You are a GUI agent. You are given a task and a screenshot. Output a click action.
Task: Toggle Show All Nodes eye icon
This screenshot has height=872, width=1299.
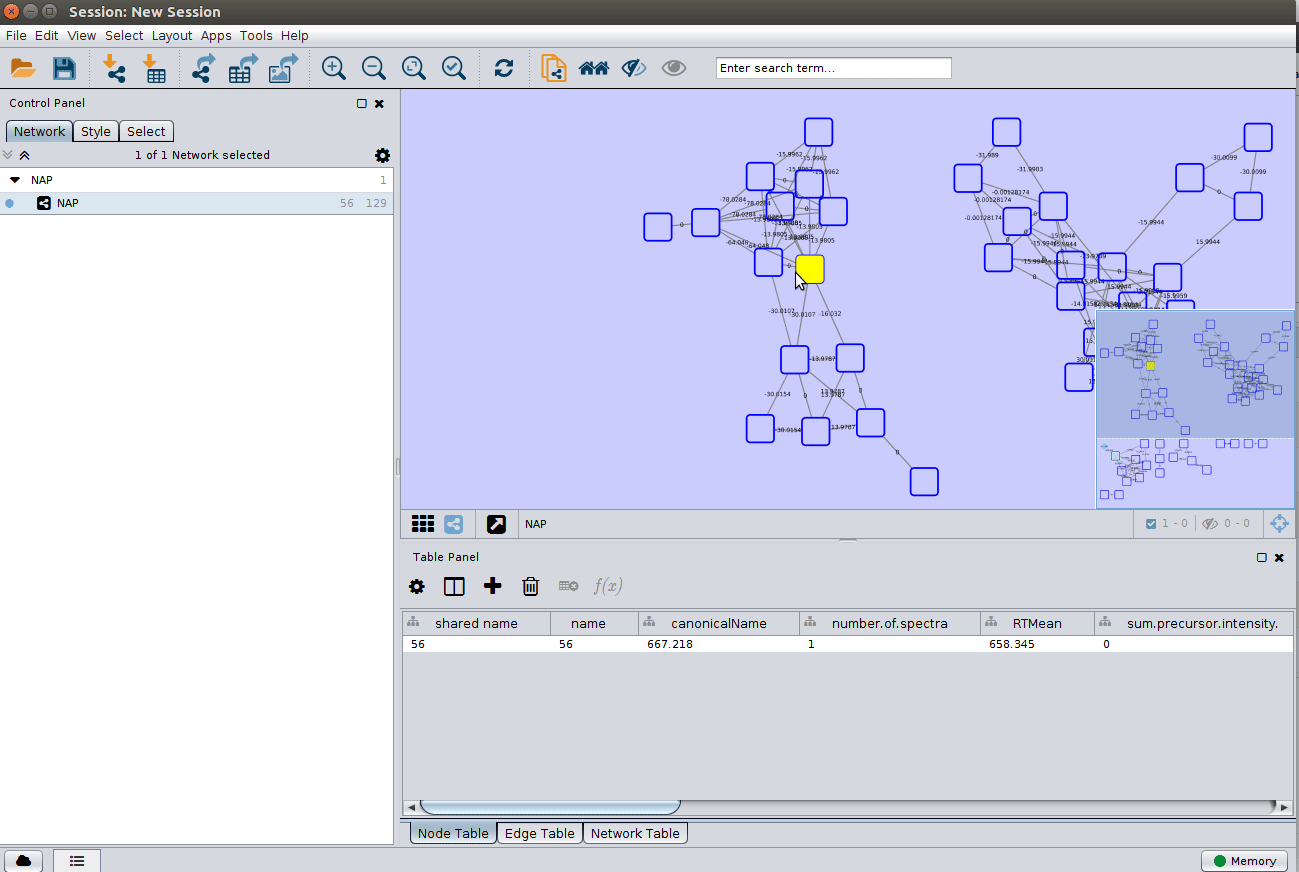[674, 68]
